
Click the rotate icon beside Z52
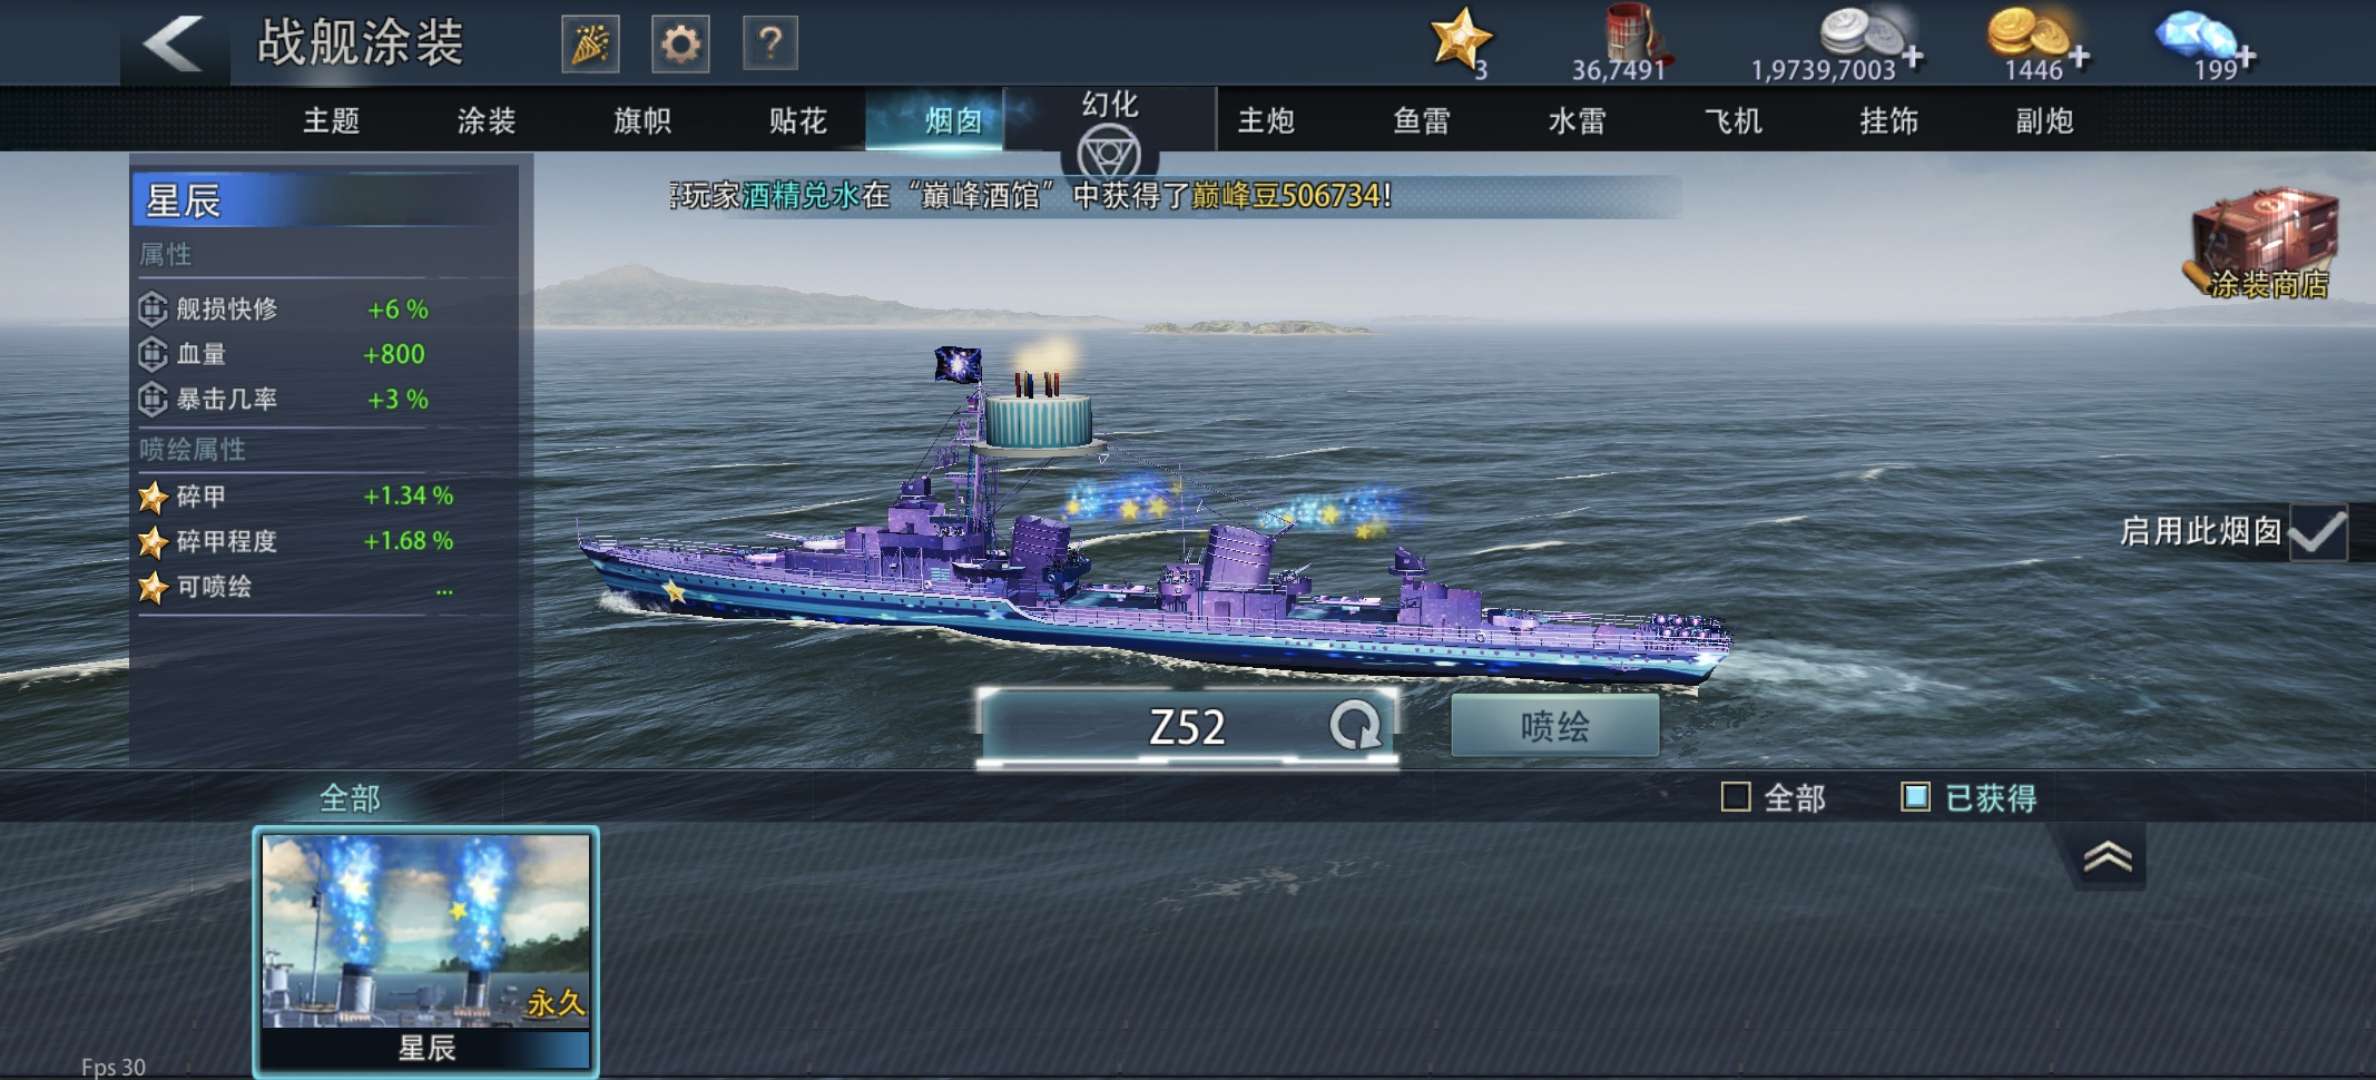[1355, 726]
